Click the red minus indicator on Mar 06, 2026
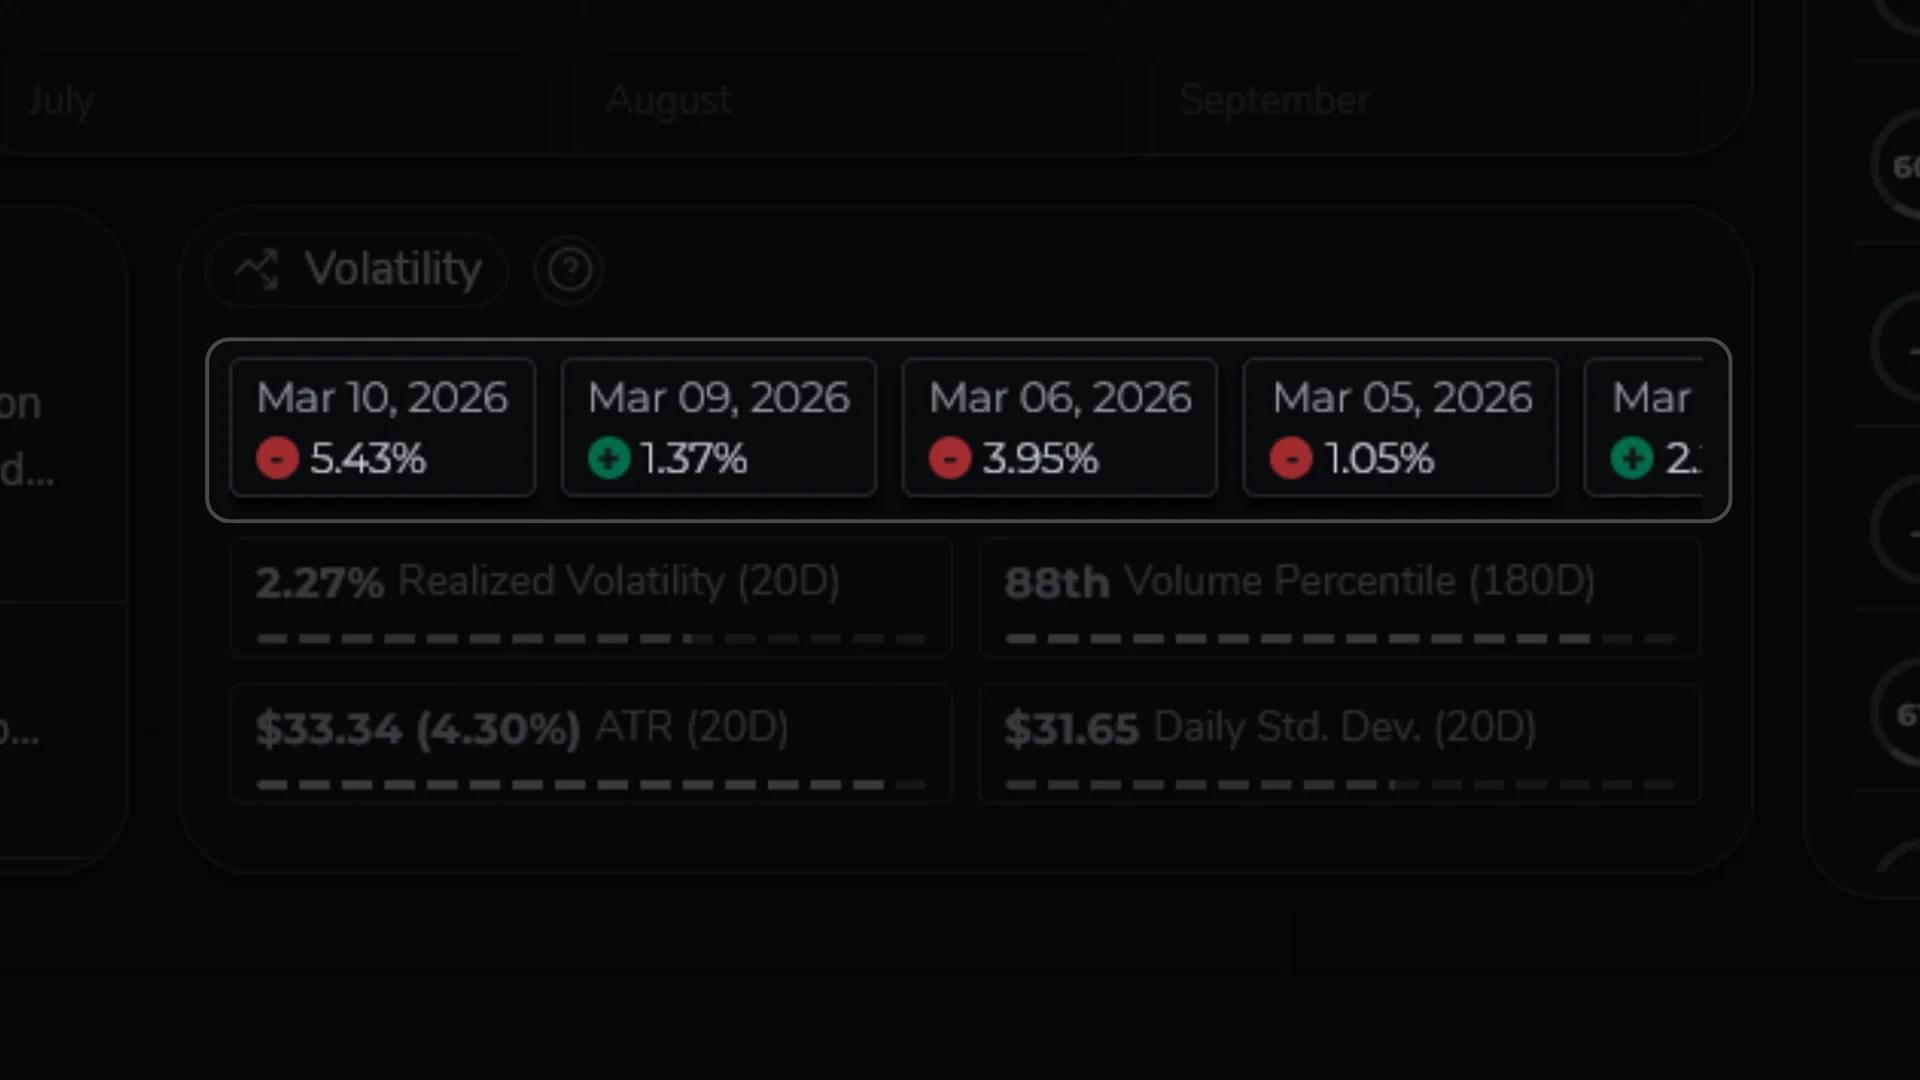1920x1080 pixels. 949,458
